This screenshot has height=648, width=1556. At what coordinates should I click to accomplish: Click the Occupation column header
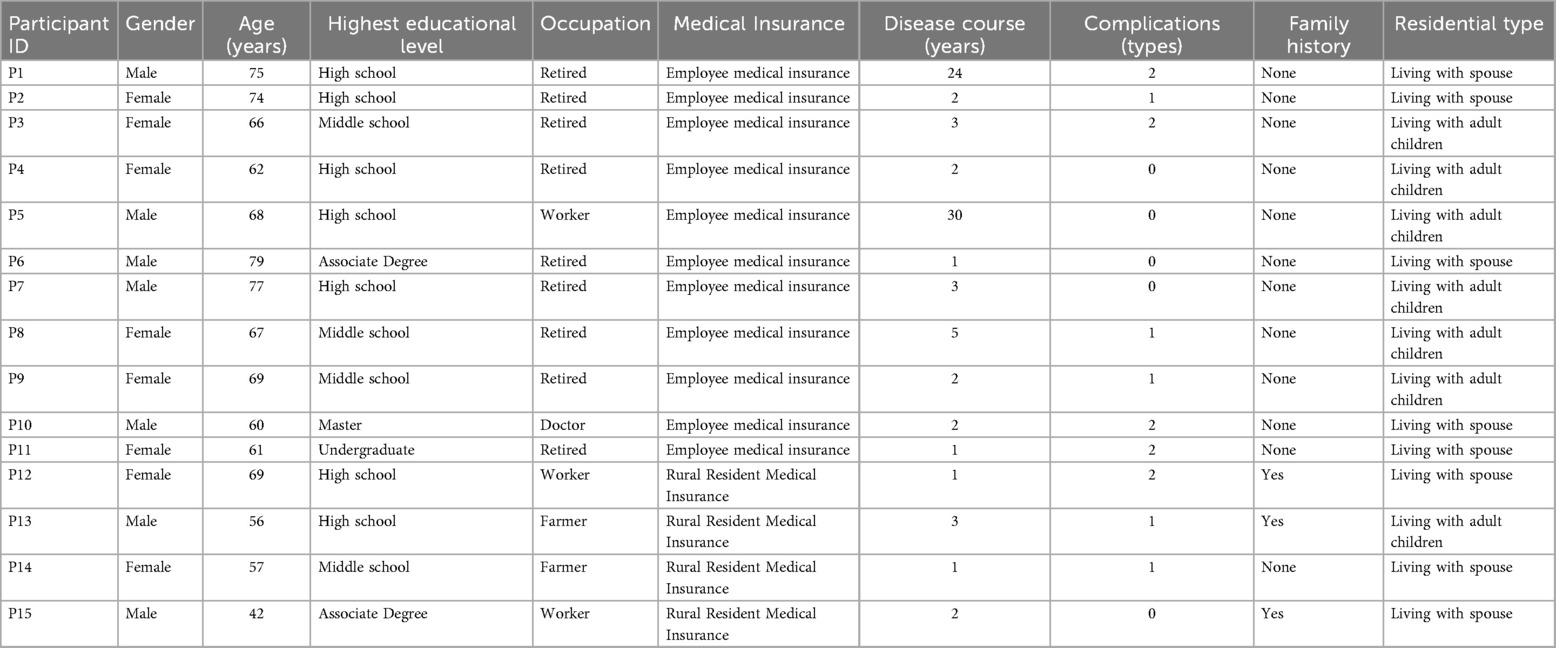pos(595,24)
